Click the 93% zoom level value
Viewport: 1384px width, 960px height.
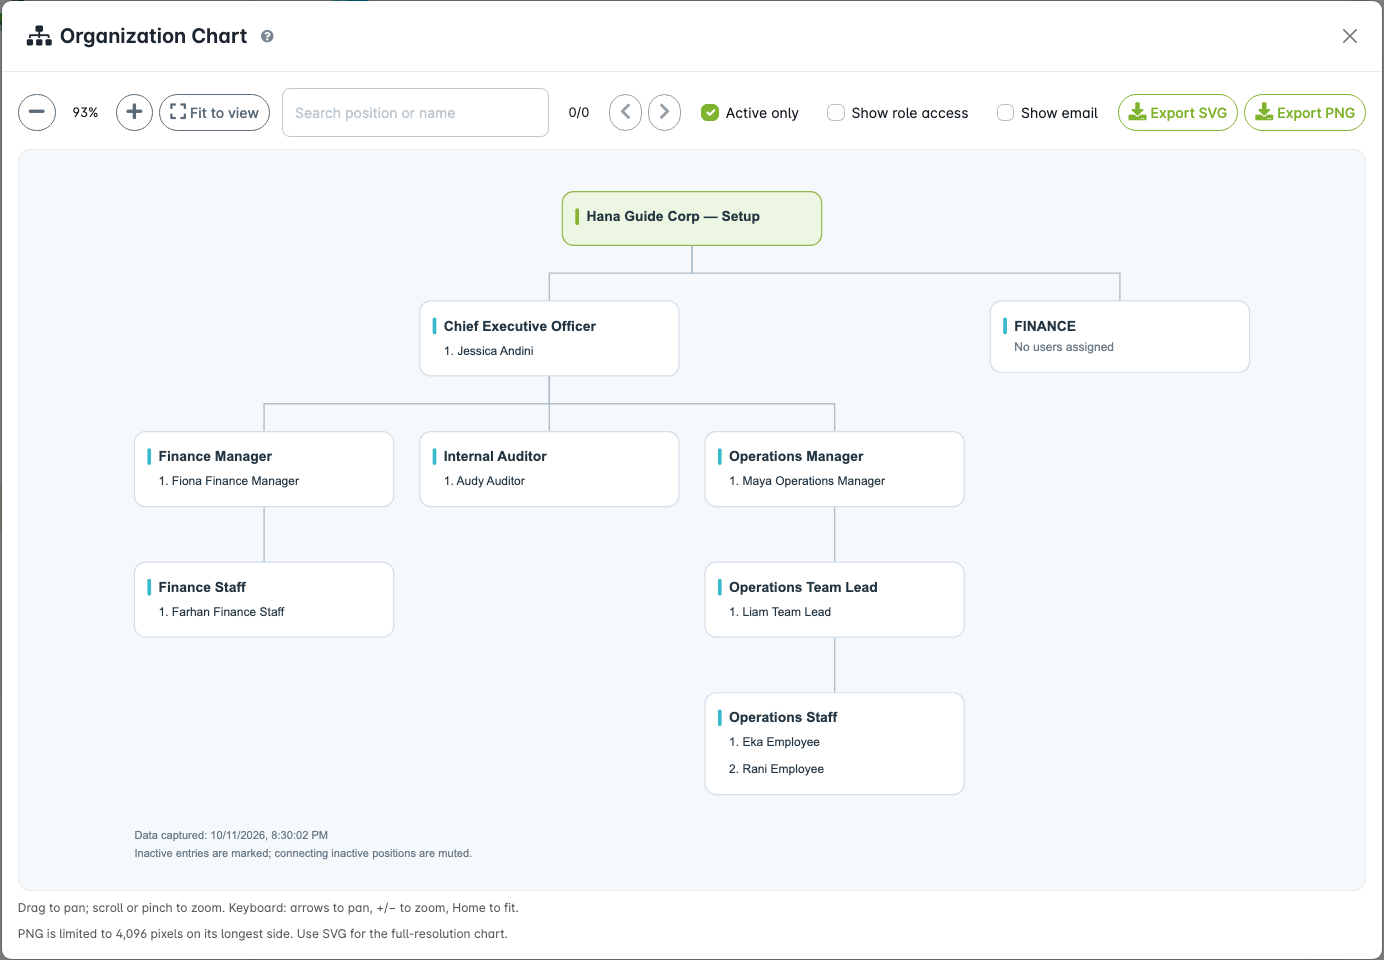[x=85, y=113]
